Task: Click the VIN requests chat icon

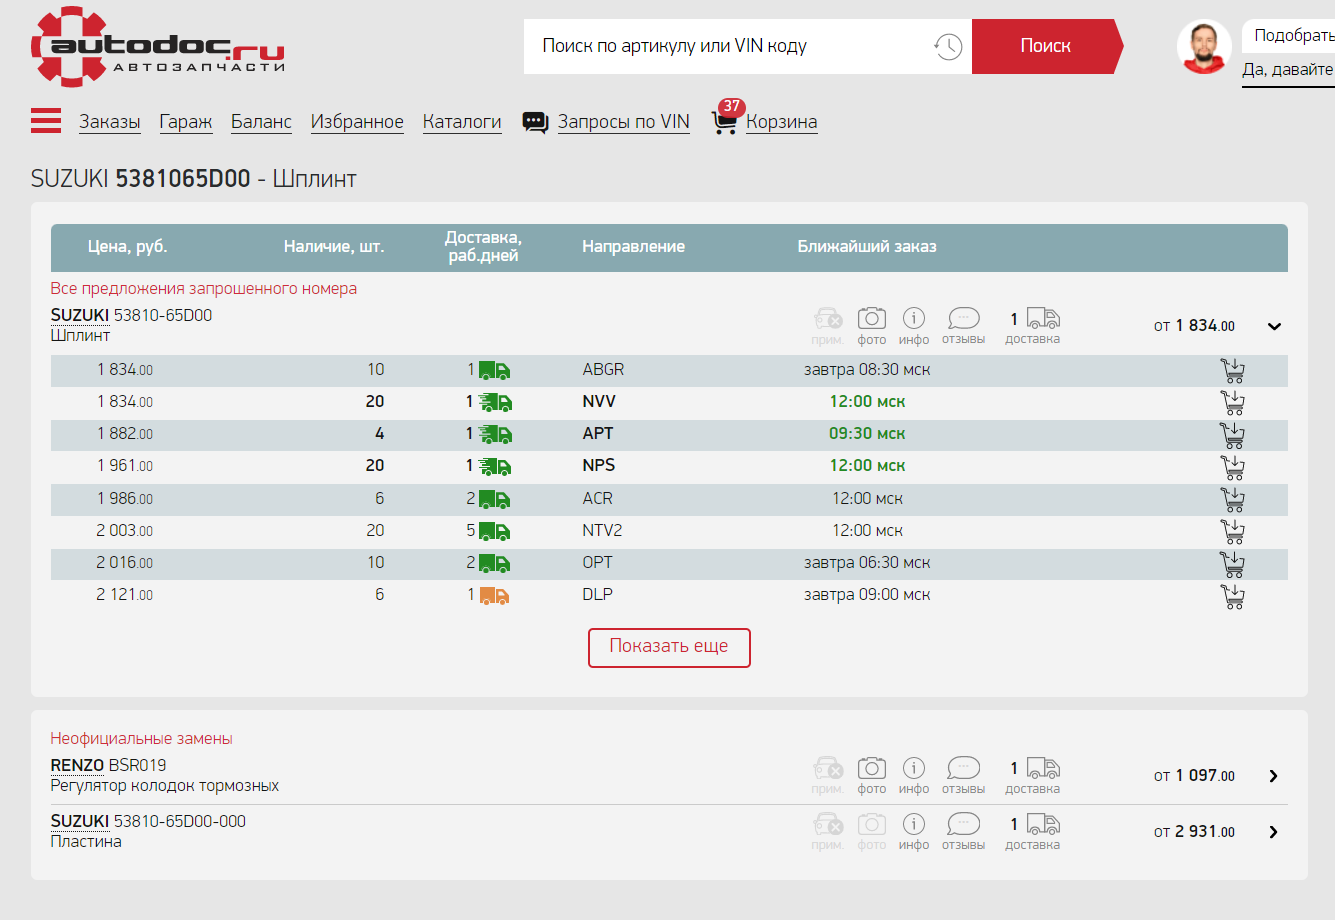Action: (x=536, y=122)
